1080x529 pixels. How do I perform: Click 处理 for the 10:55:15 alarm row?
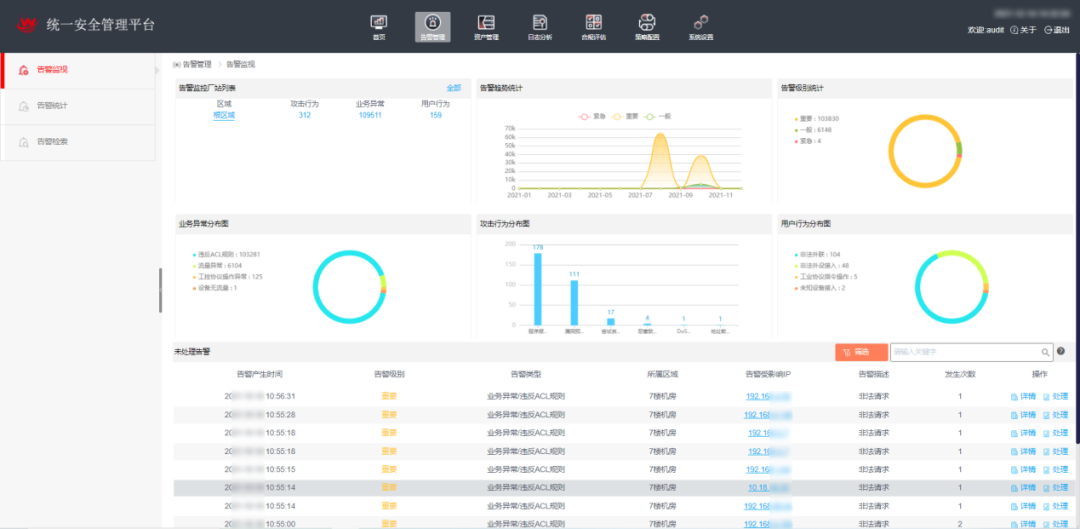point(1056,469)
